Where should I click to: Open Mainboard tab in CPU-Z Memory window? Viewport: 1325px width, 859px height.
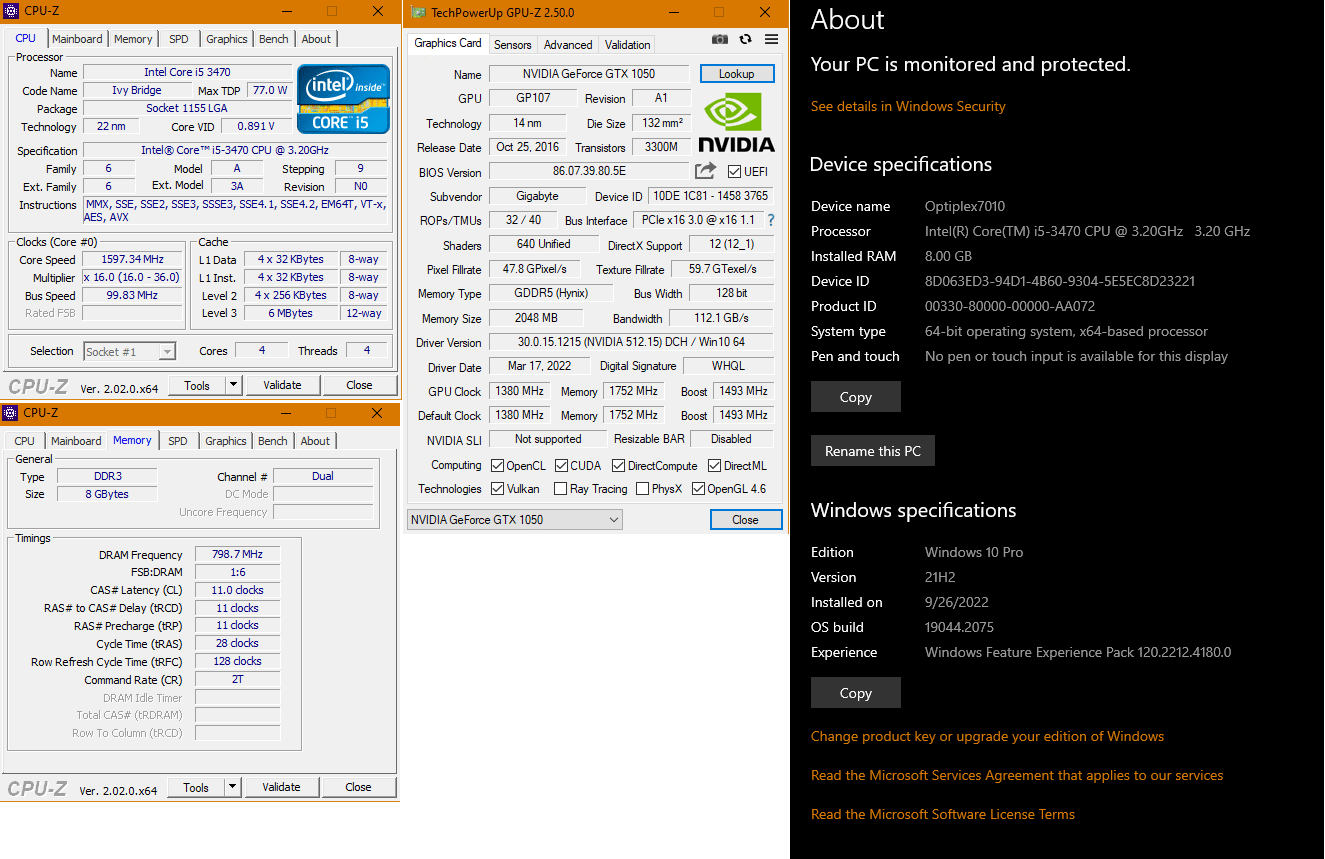pyautogui.click(x=76, y=441)
